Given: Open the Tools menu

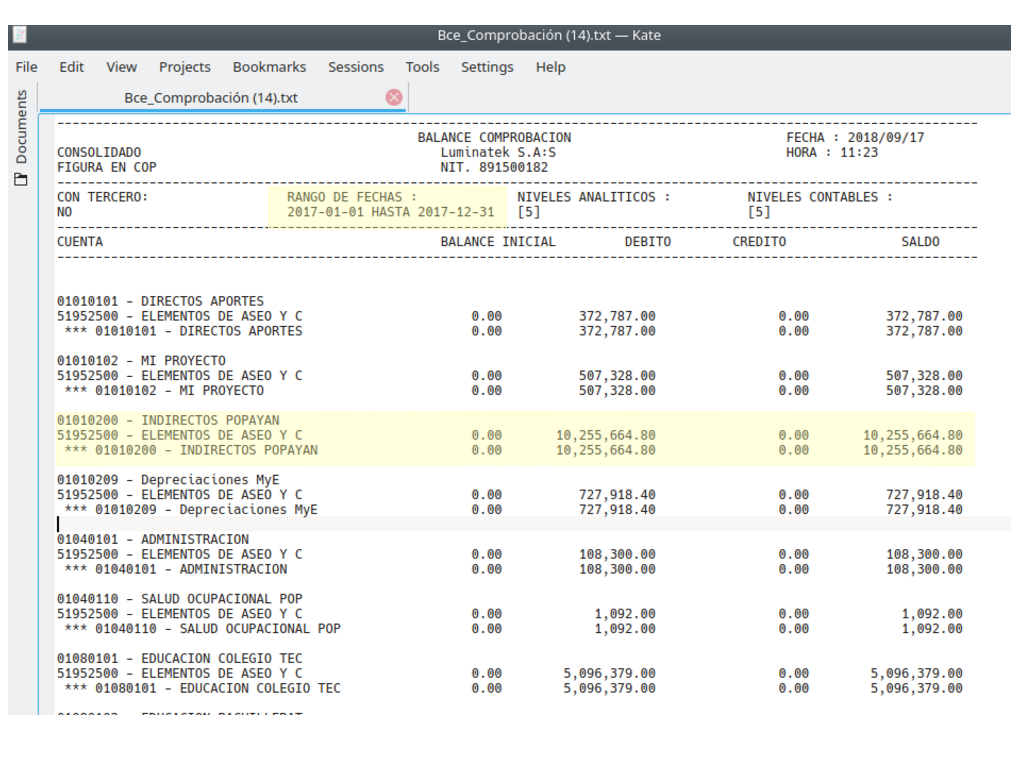Looking at the screenshot, I should 422,67.
